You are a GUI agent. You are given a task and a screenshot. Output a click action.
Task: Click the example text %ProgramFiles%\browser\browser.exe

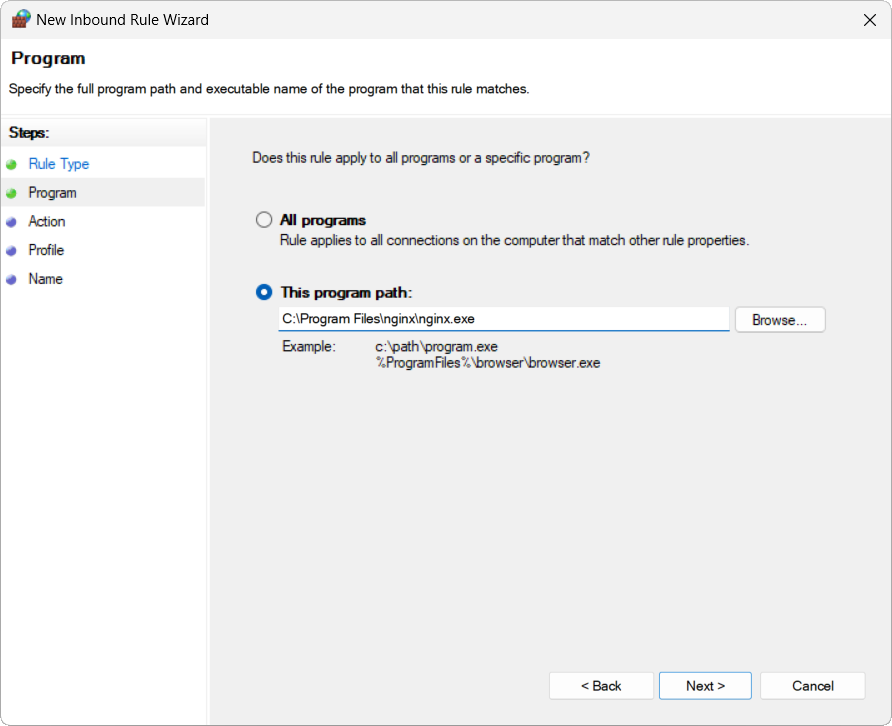488,363
